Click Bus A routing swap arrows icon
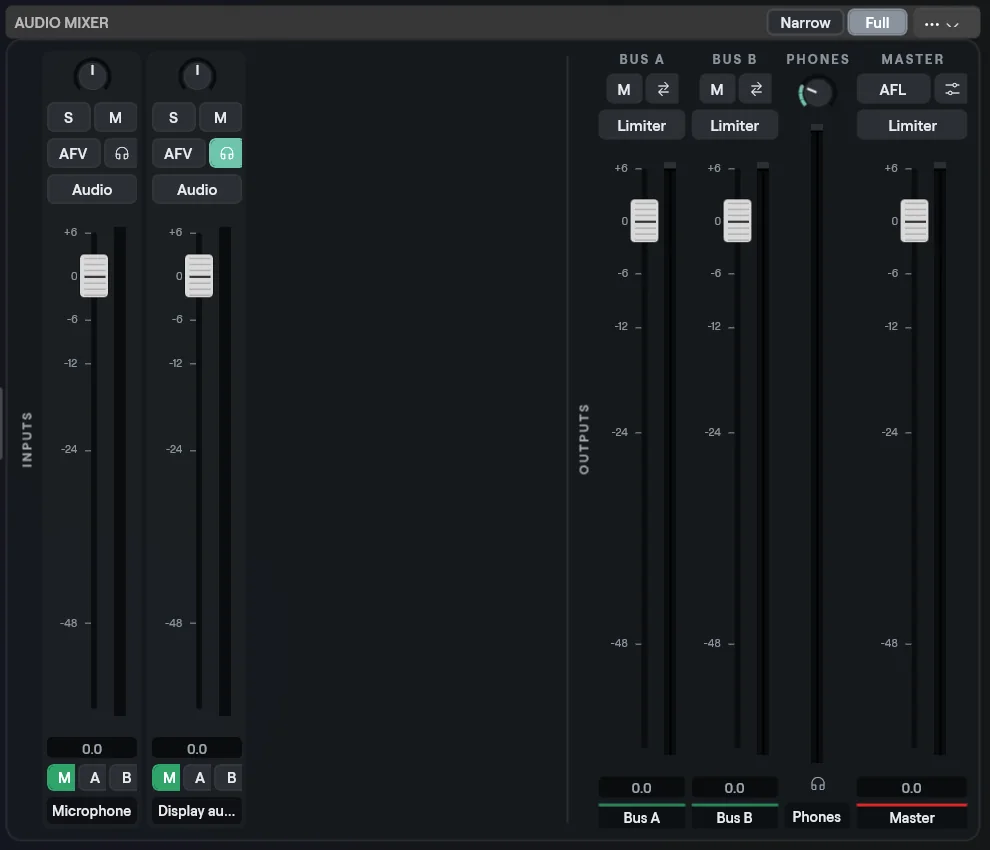 [x=663, y=89]
